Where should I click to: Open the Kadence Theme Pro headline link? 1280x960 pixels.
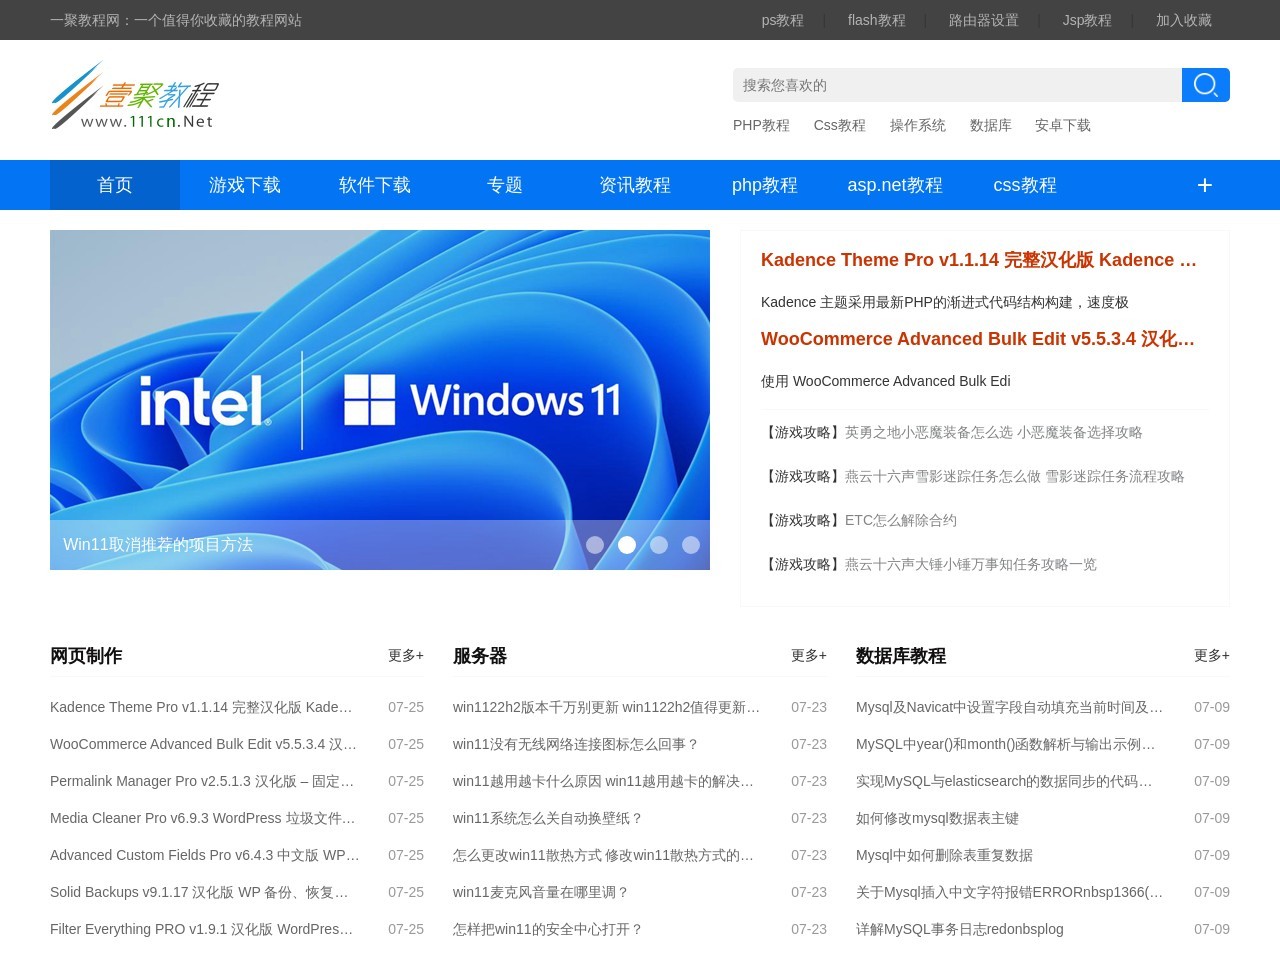point(978,260)
